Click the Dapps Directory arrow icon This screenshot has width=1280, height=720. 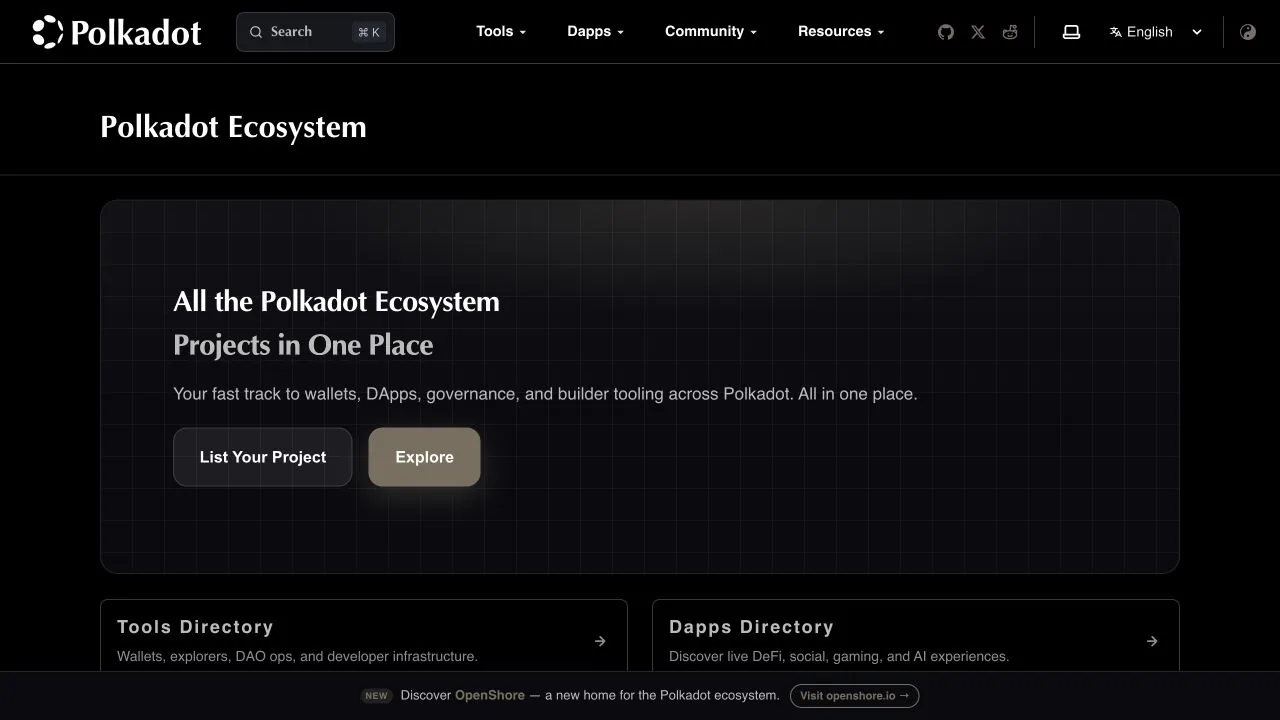click(1152, 641)
